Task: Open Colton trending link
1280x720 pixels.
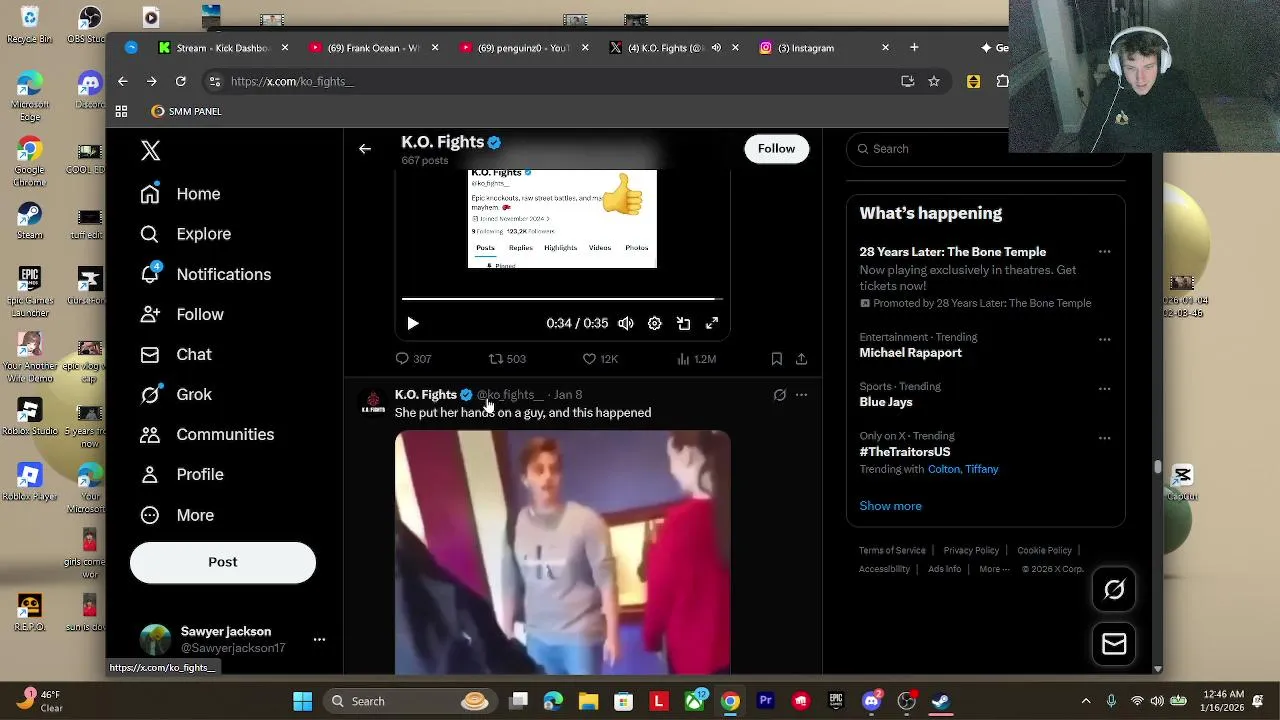Action: [943, 469]
